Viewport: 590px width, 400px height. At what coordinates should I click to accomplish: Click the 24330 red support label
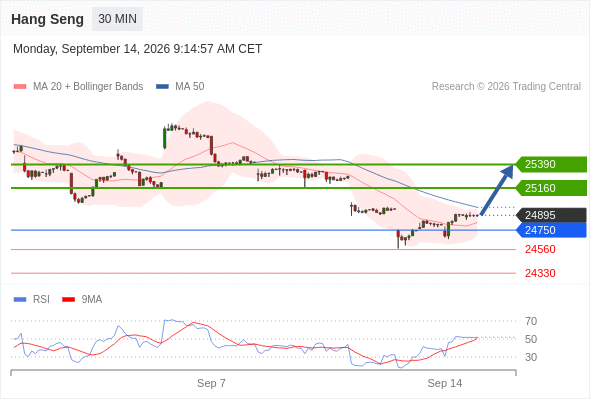tap(540, 273)
